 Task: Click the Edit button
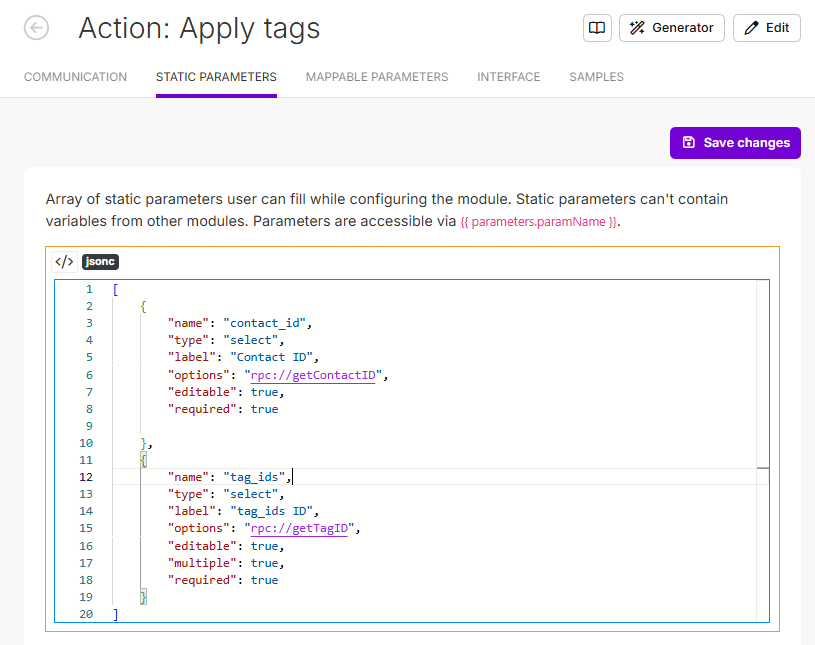(x=767, y=28)
